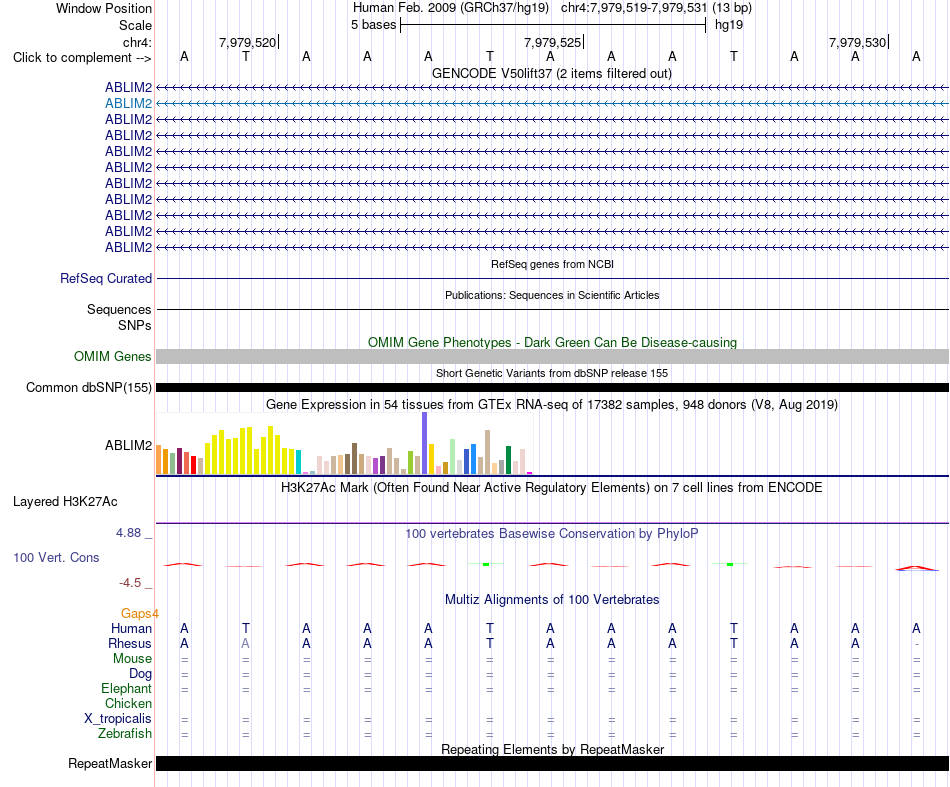Select the light-blue highlighted ABLIM2 transcript label
Image resolution: width=950 pixels, height=787 pixels.
(128, 104)
